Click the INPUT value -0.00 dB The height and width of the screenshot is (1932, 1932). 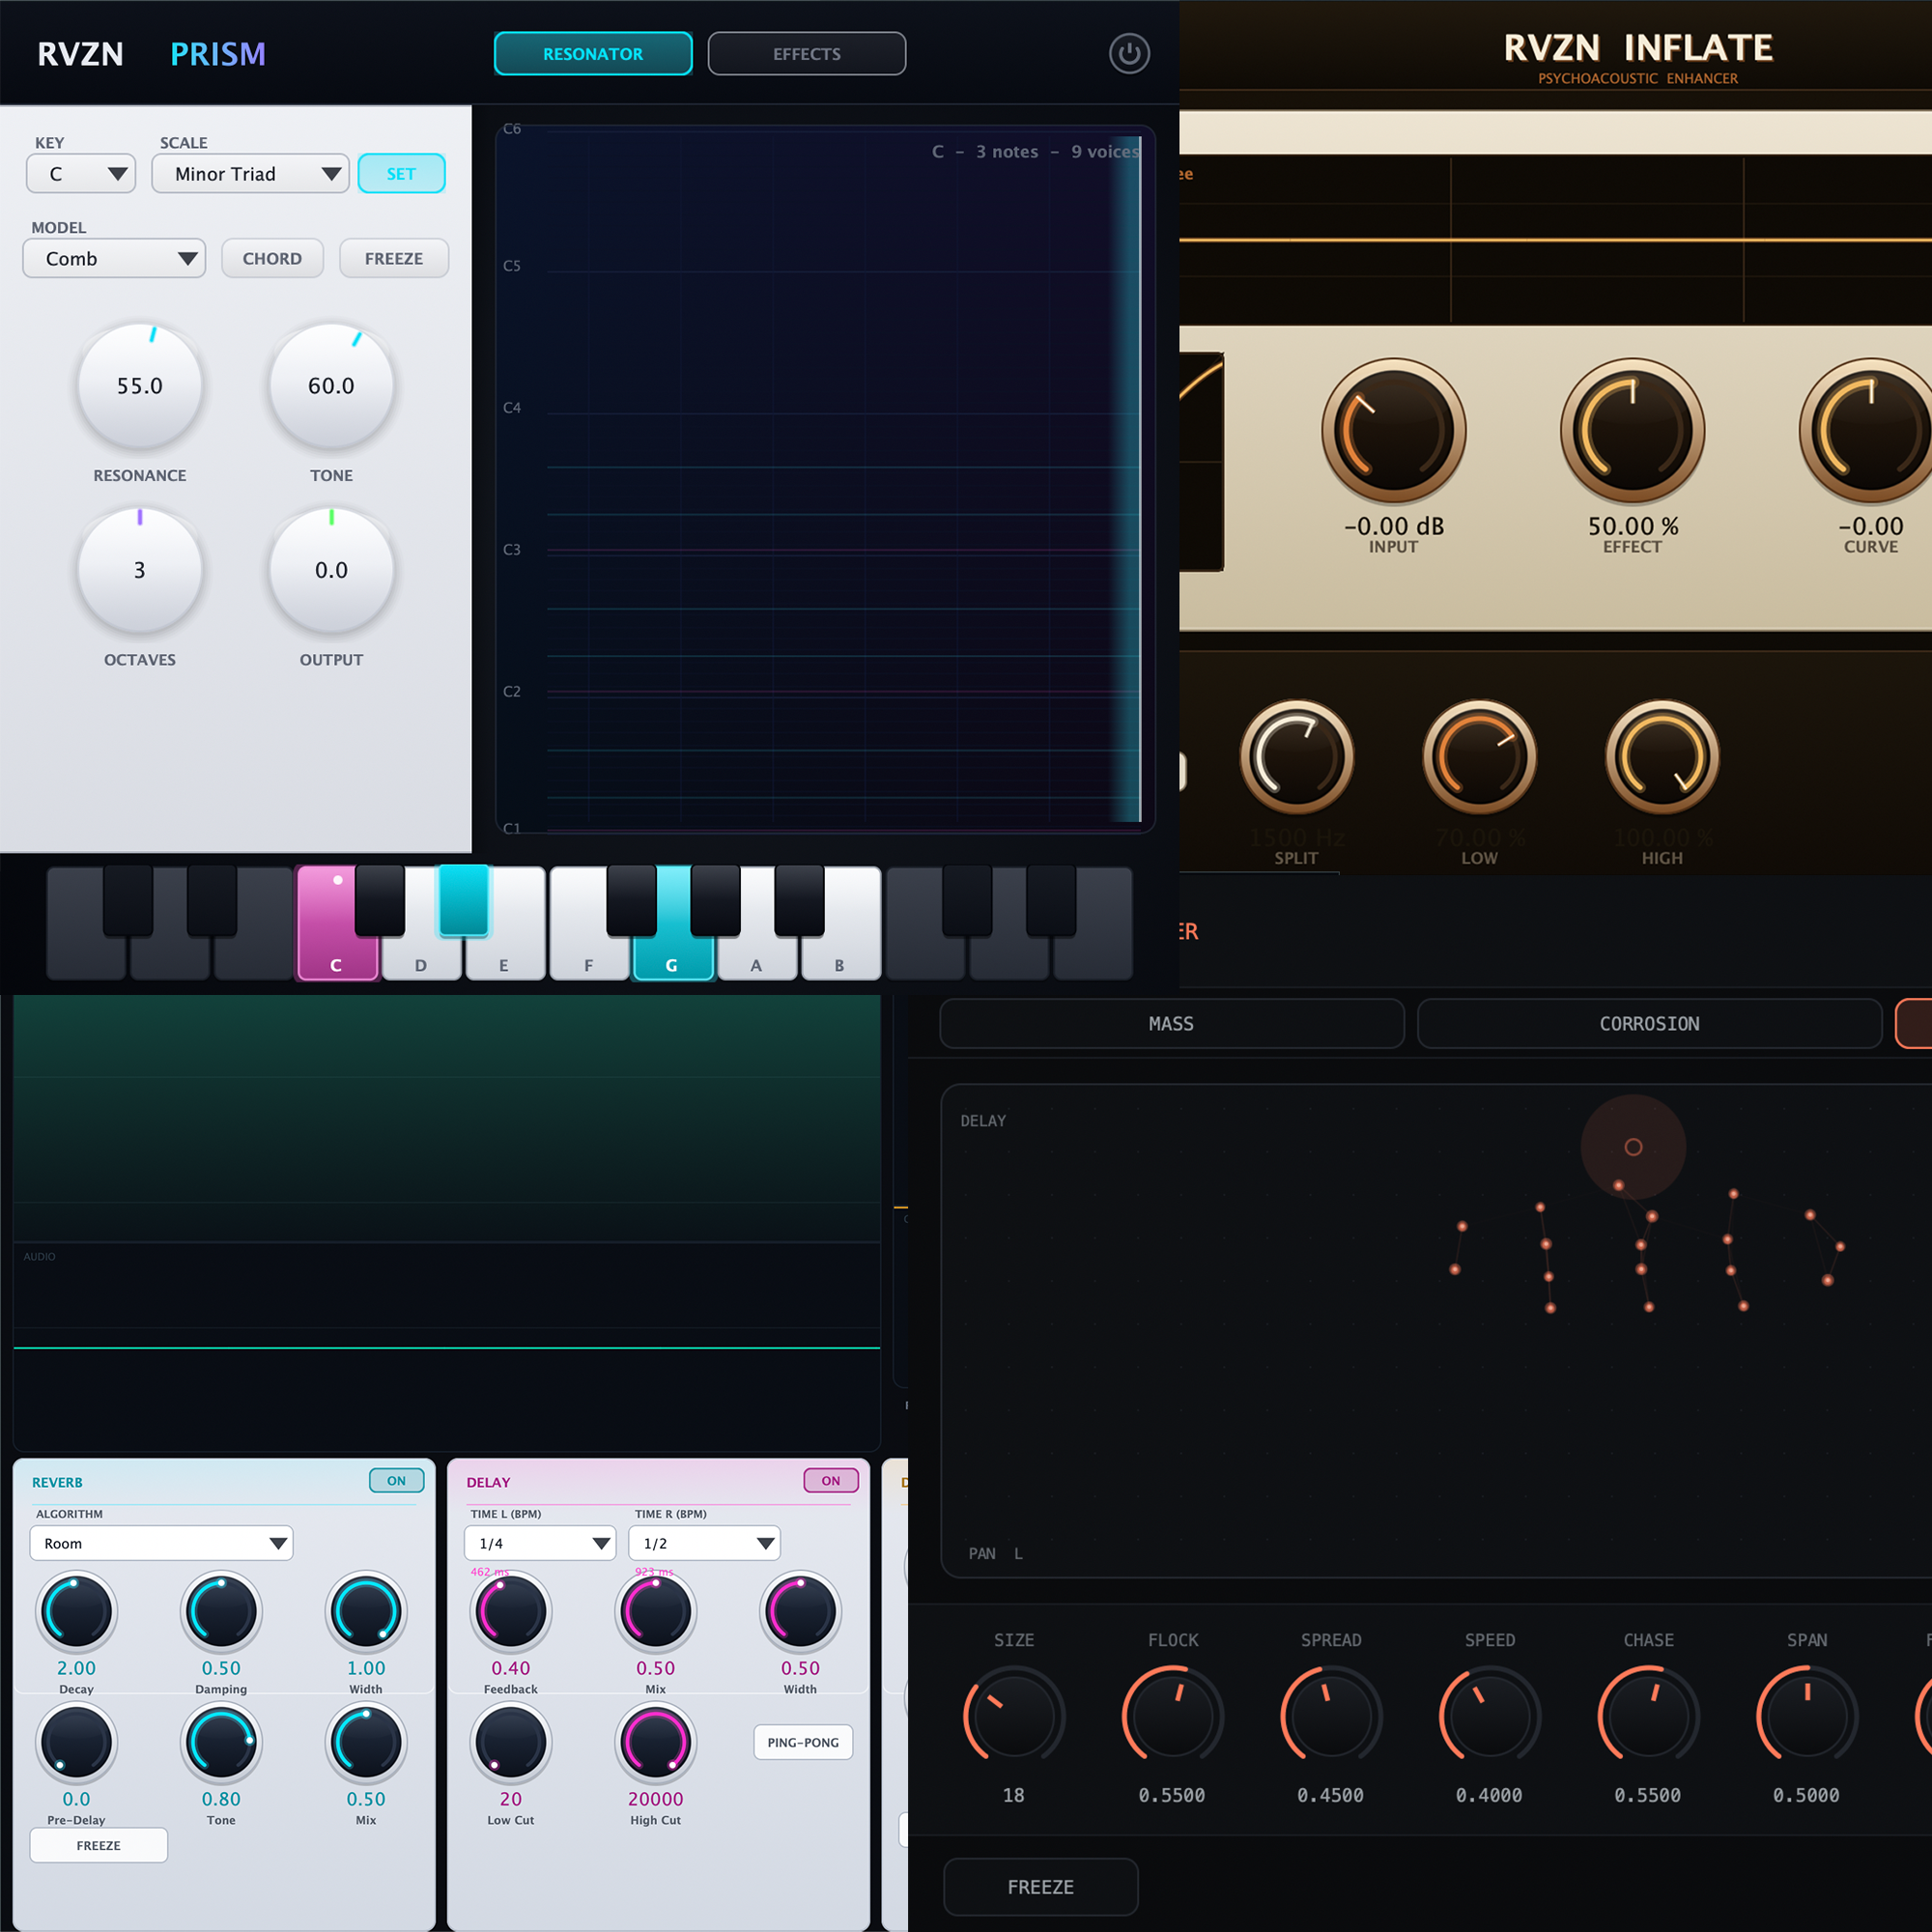(x=1394, y=526)
